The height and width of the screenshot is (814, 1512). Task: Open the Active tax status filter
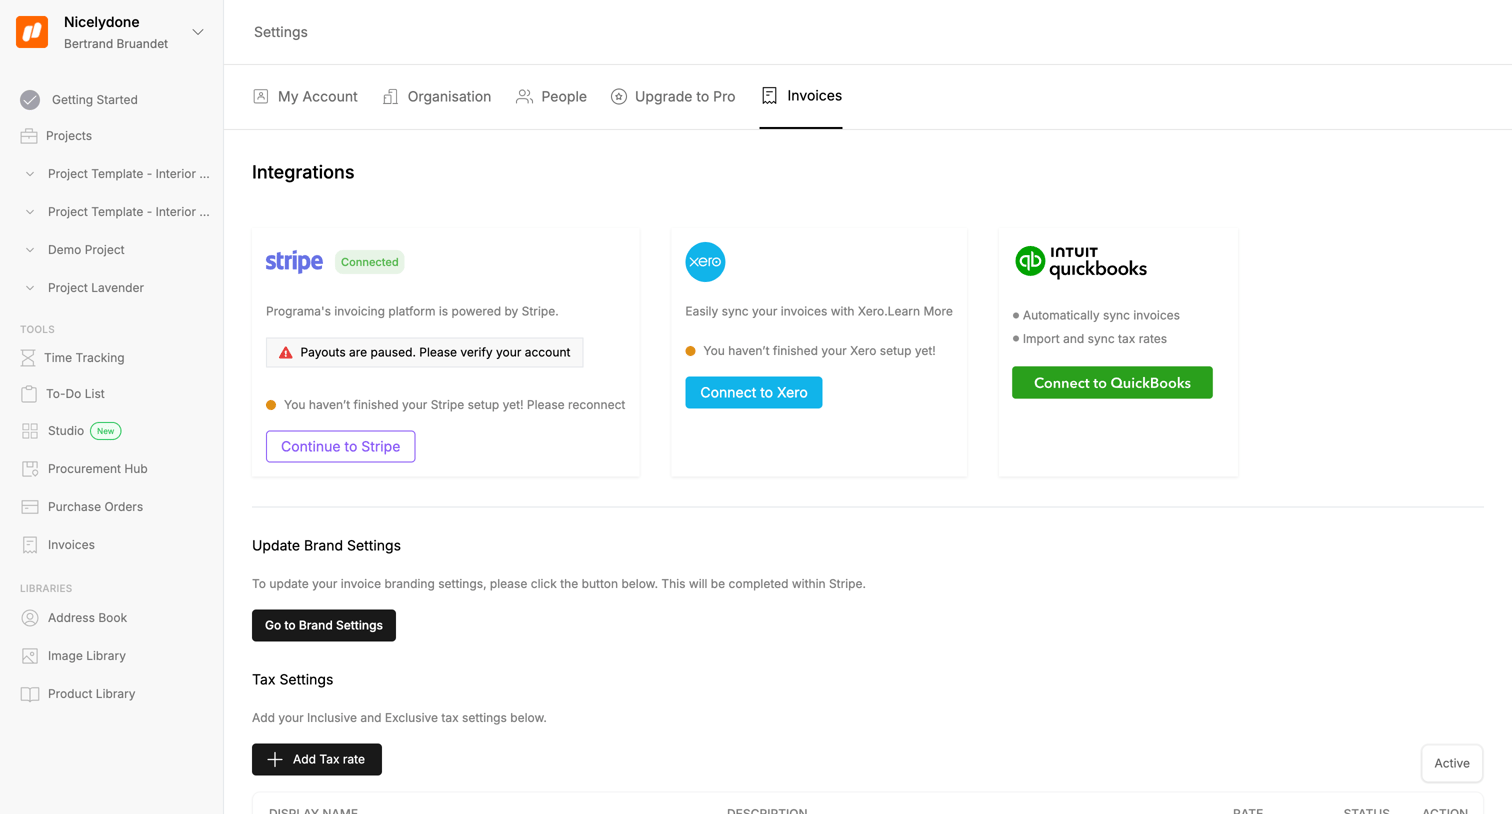1452,763
